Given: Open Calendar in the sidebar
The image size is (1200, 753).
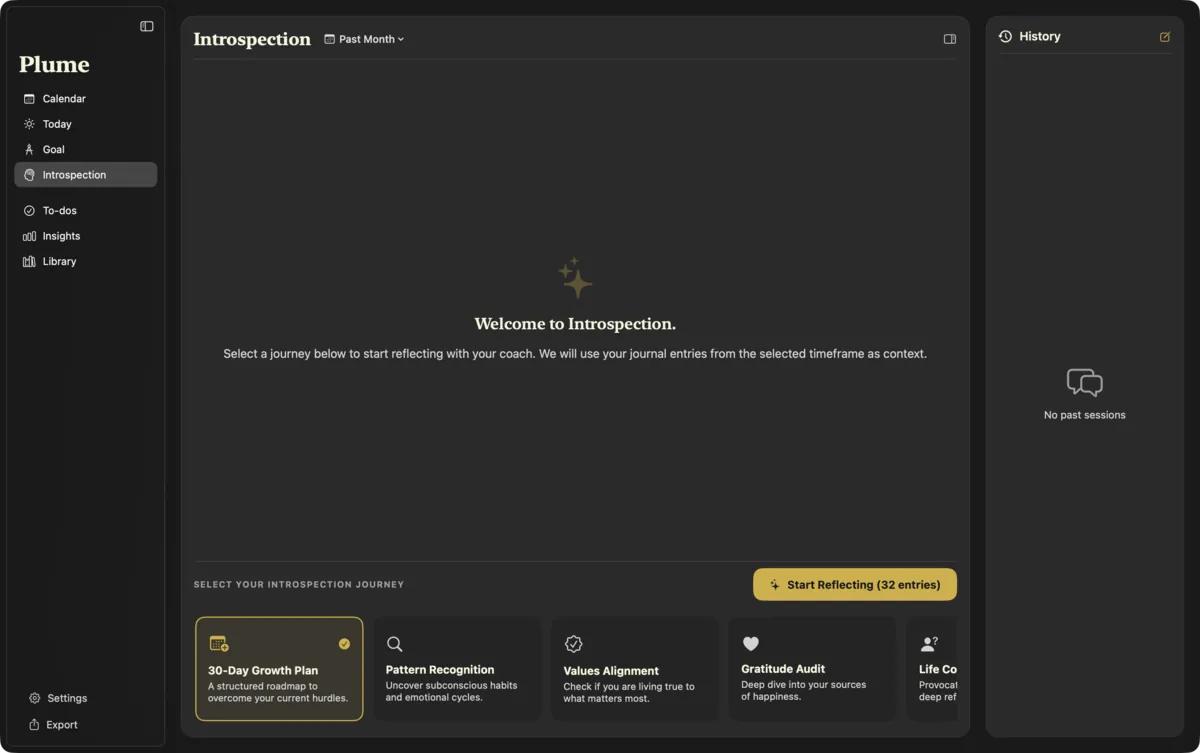Looking at the screenshot, I should click(x=86, y=99).
